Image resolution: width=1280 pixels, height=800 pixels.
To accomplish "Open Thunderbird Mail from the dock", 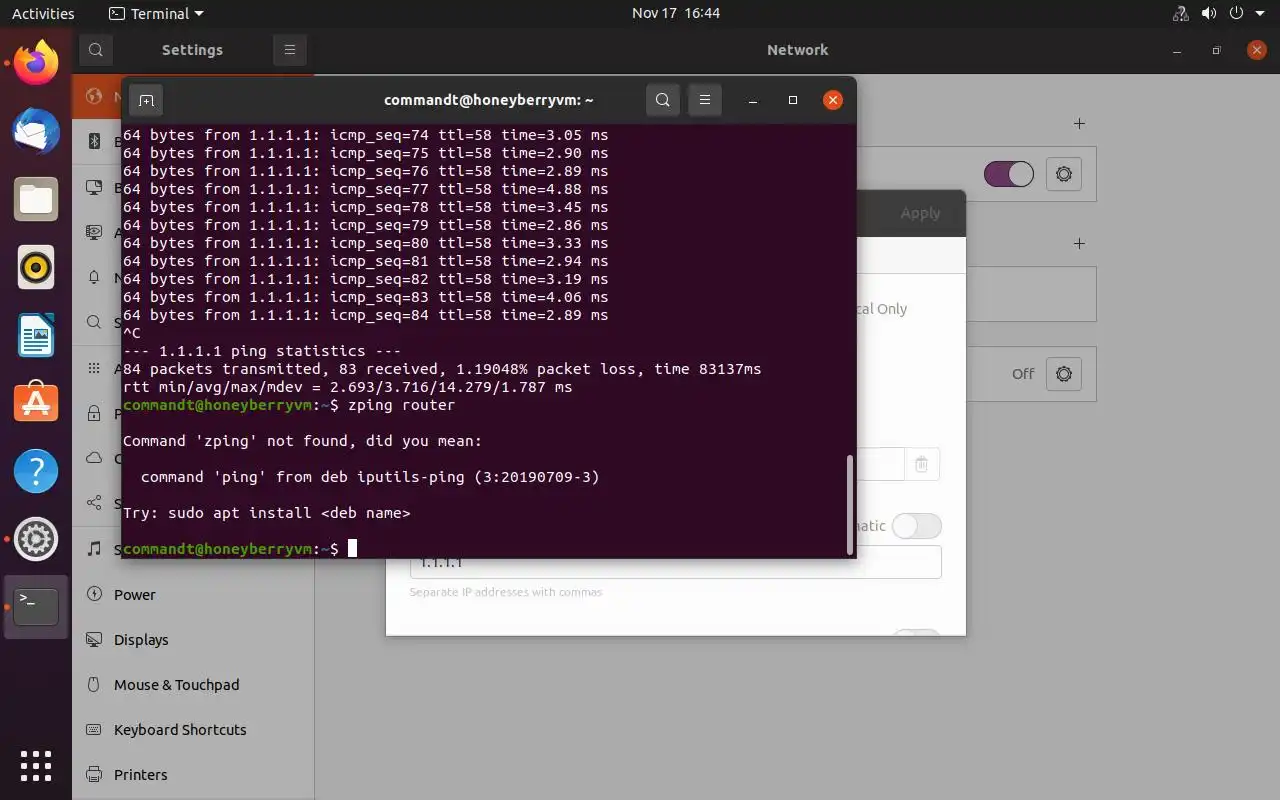I will (36, 131).
